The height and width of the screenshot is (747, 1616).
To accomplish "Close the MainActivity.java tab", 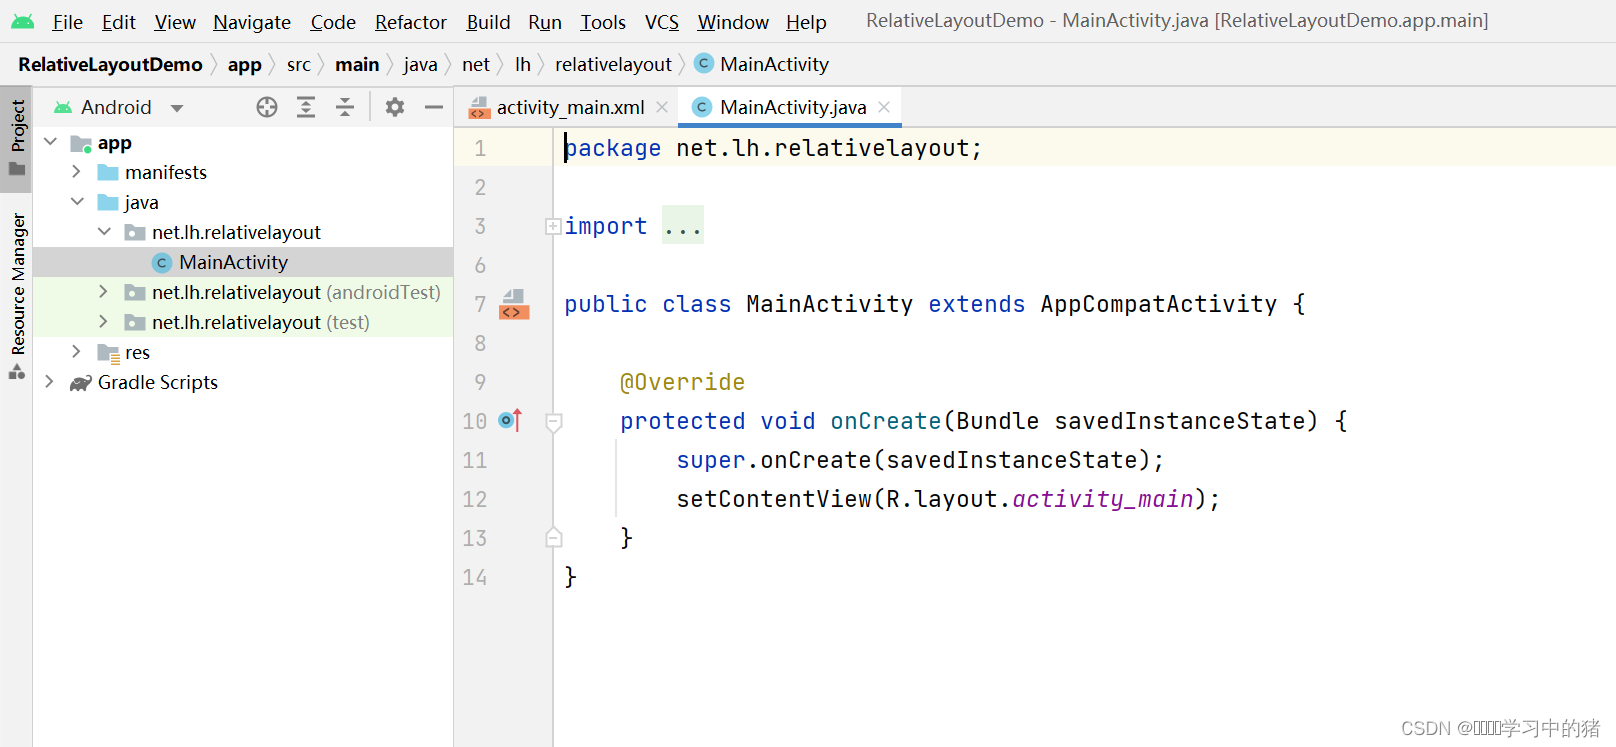I will [884, 107].
